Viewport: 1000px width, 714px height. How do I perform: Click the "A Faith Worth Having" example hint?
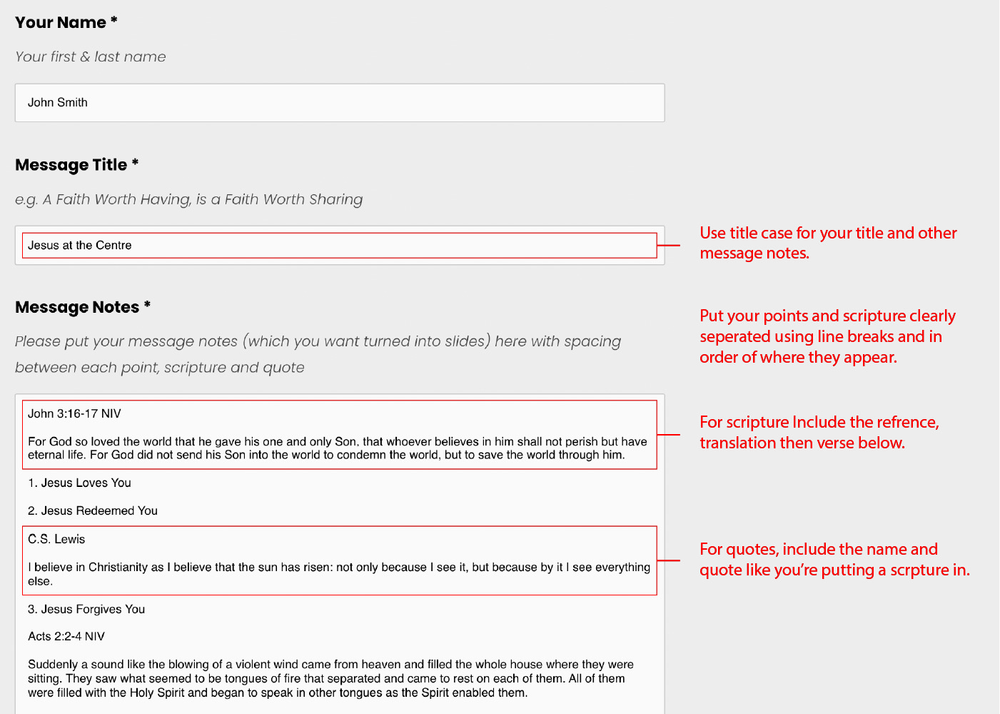189,200
